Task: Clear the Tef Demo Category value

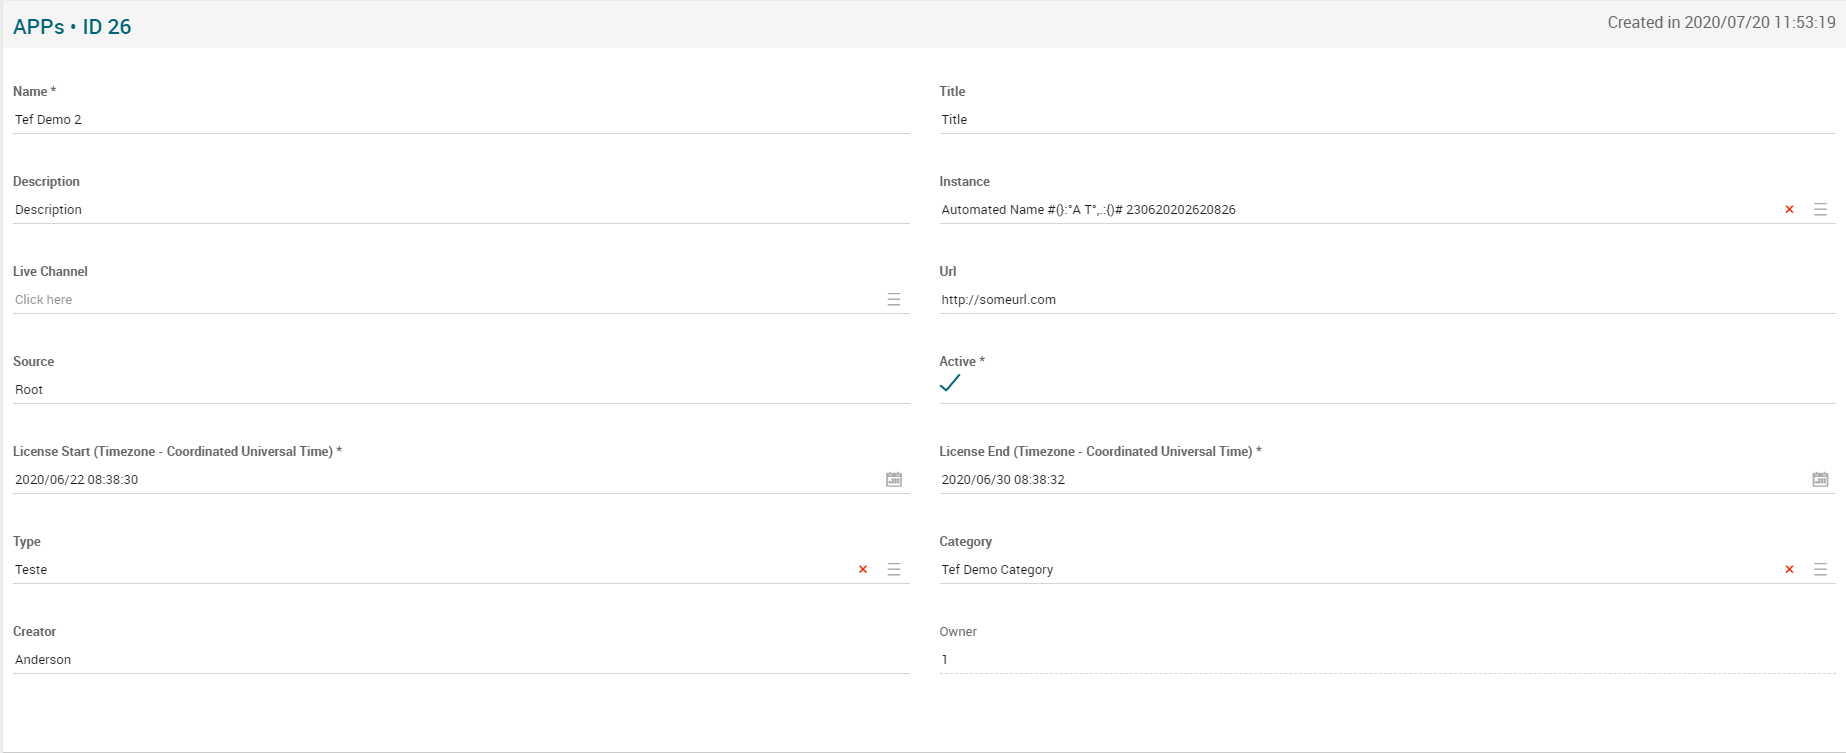Action: [1789, 570]
